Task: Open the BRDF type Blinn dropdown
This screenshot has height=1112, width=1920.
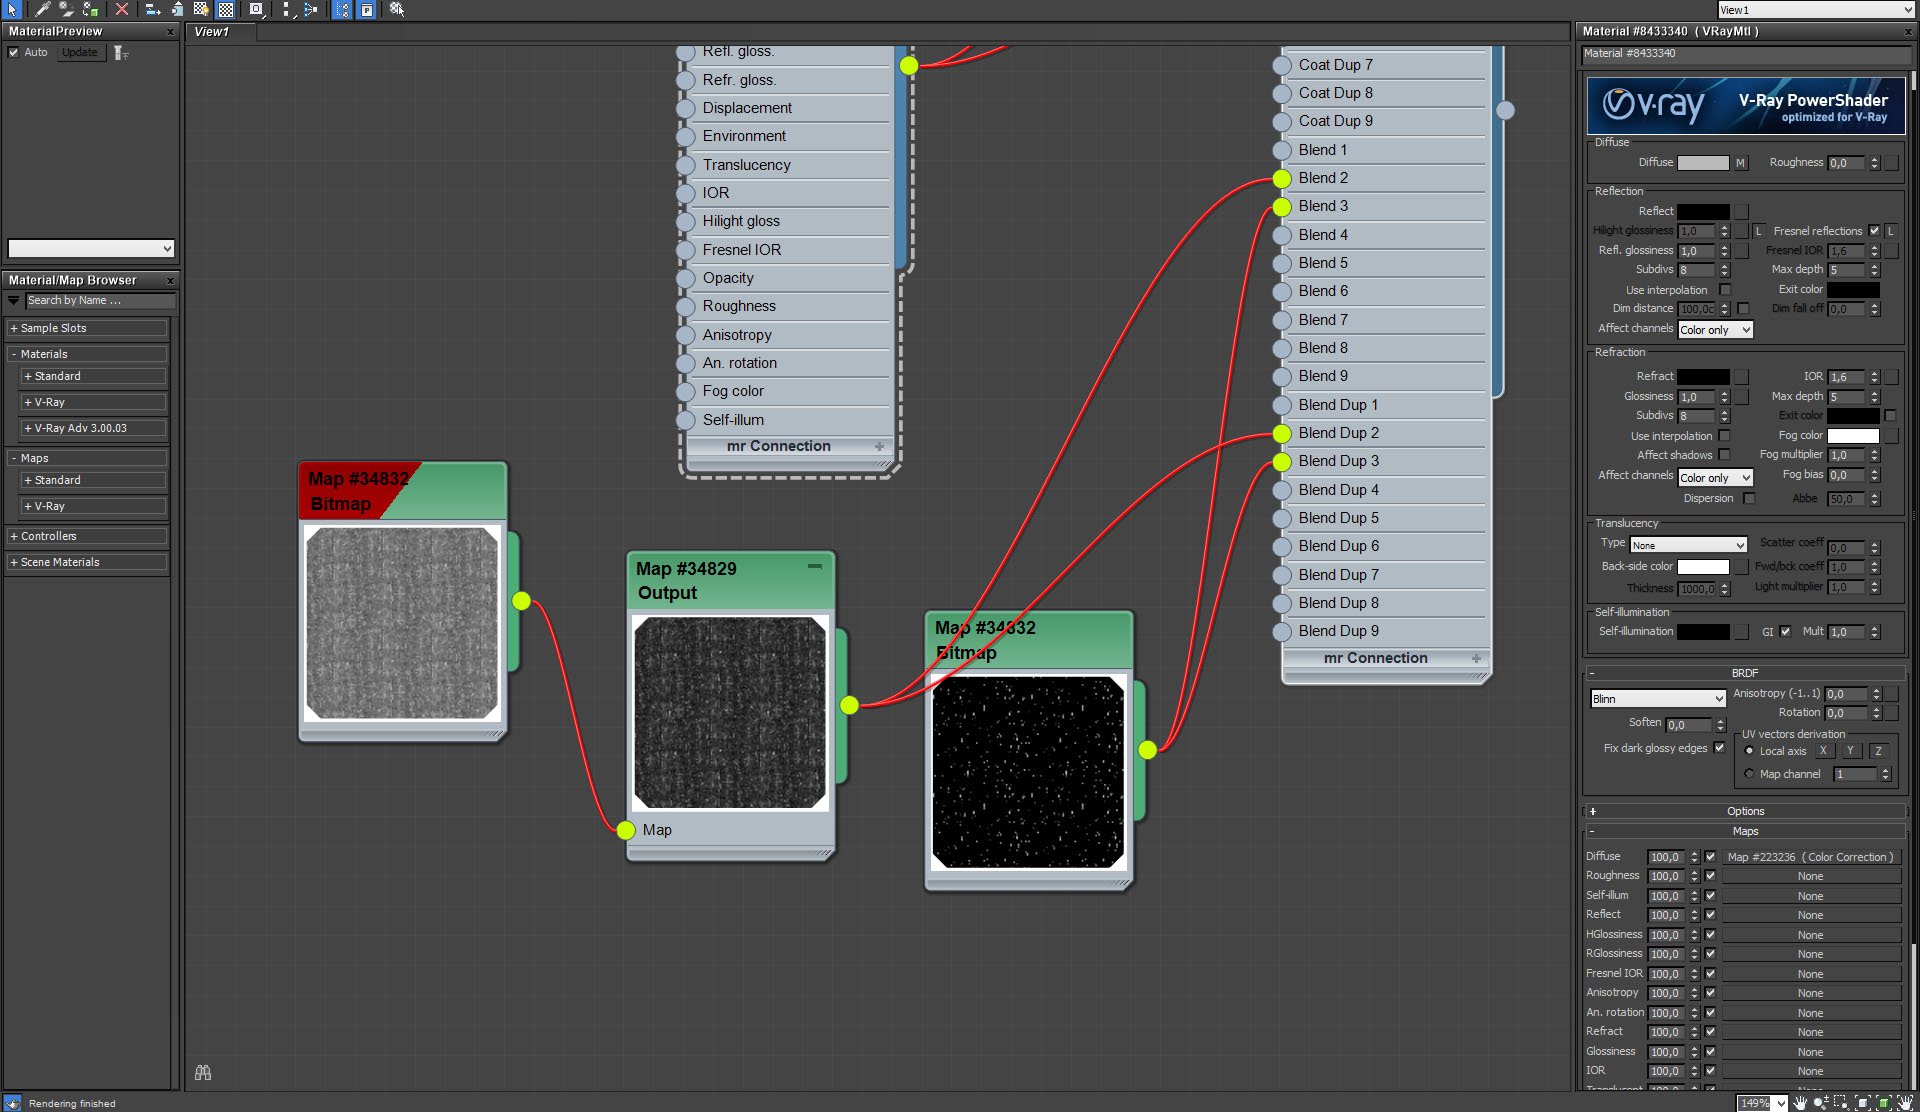Action: click(1658, 699)
